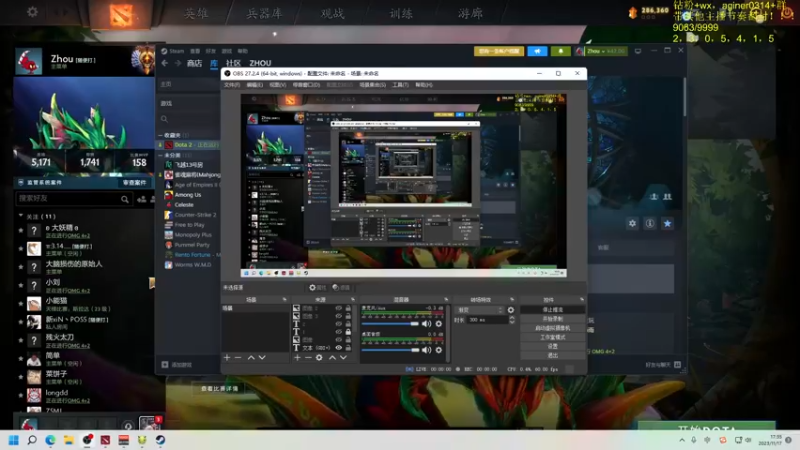
Task: Click Mixer dock pop-out icon
Action: pyautogui.click(x=446, y=299)
